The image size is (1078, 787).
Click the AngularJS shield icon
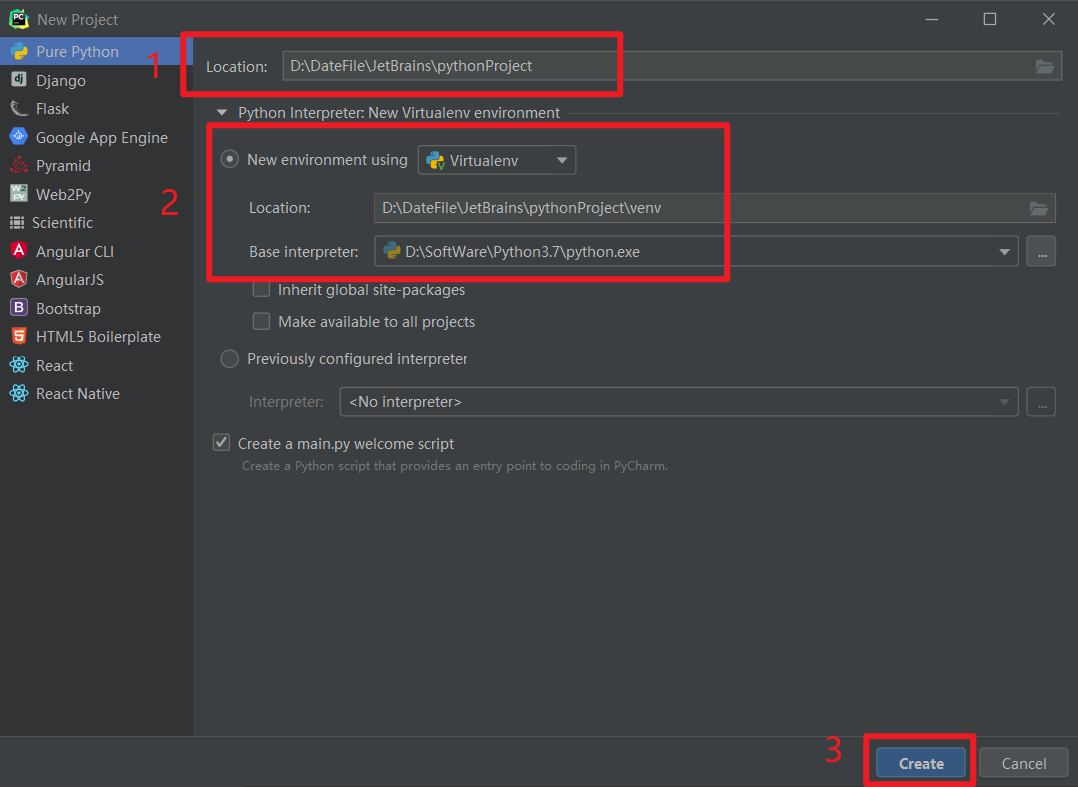click(19, 279)
